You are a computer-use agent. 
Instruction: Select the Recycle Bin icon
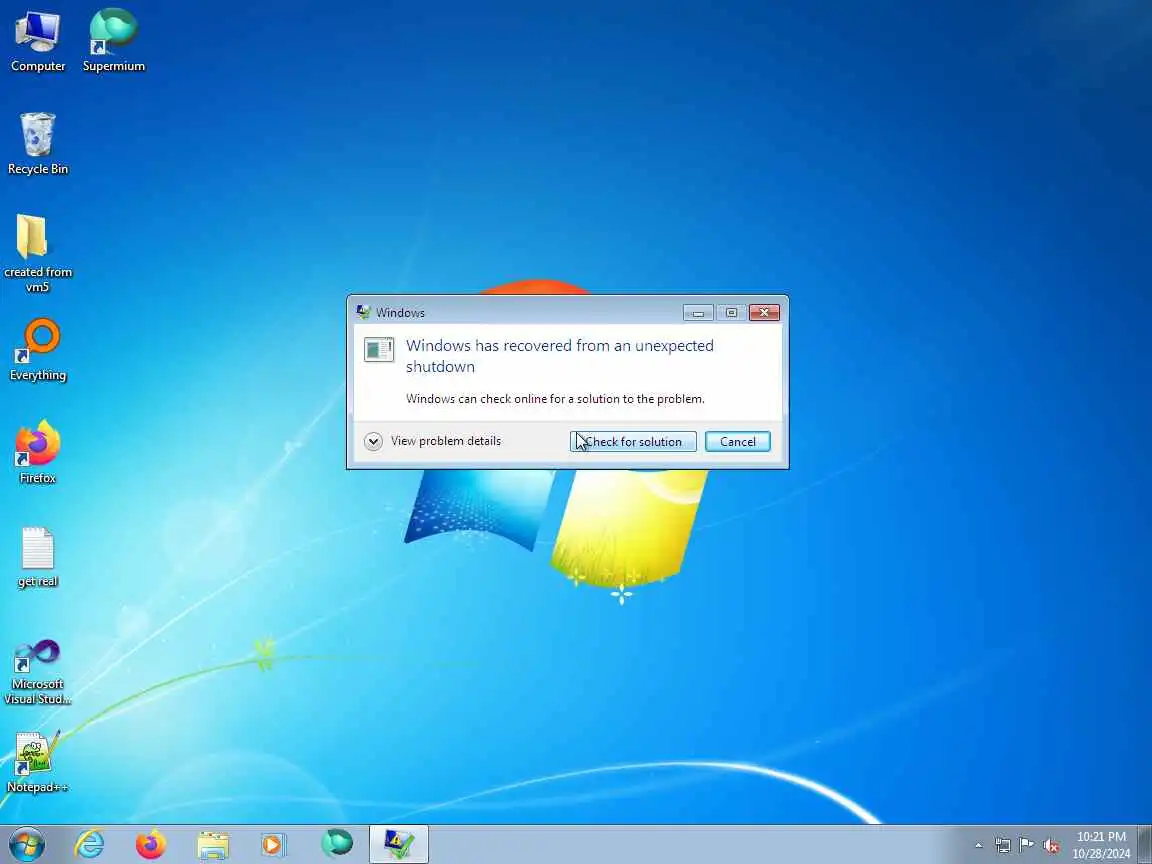coord(37,144)
